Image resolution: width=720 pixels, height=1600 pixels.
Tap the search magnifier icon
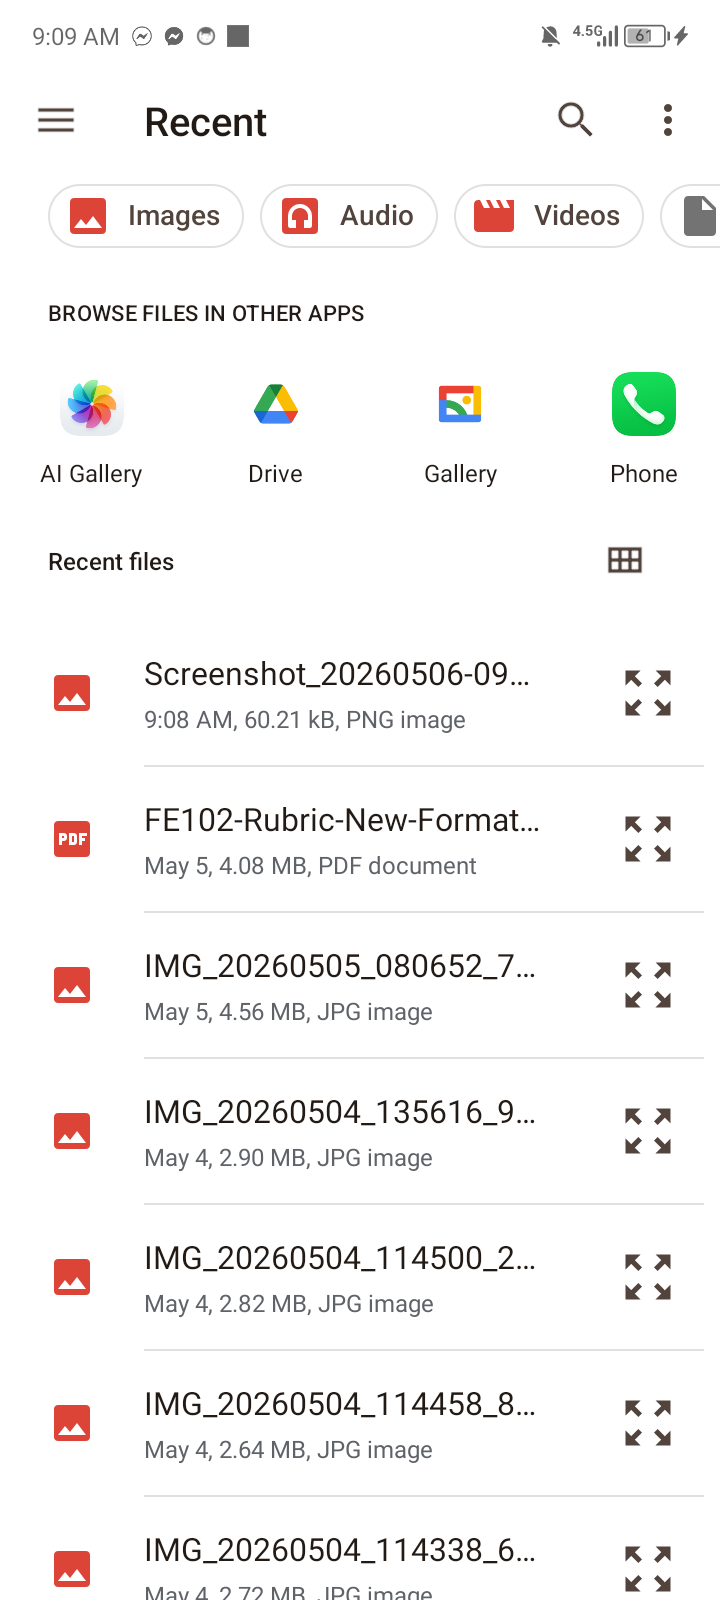(575, 120)
